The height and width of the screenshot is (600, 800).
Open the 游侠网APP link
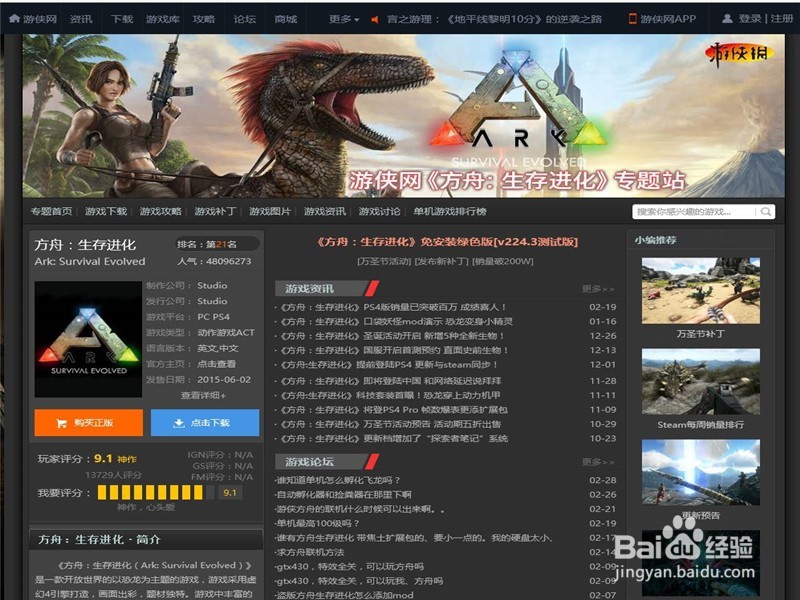[668, 19]
